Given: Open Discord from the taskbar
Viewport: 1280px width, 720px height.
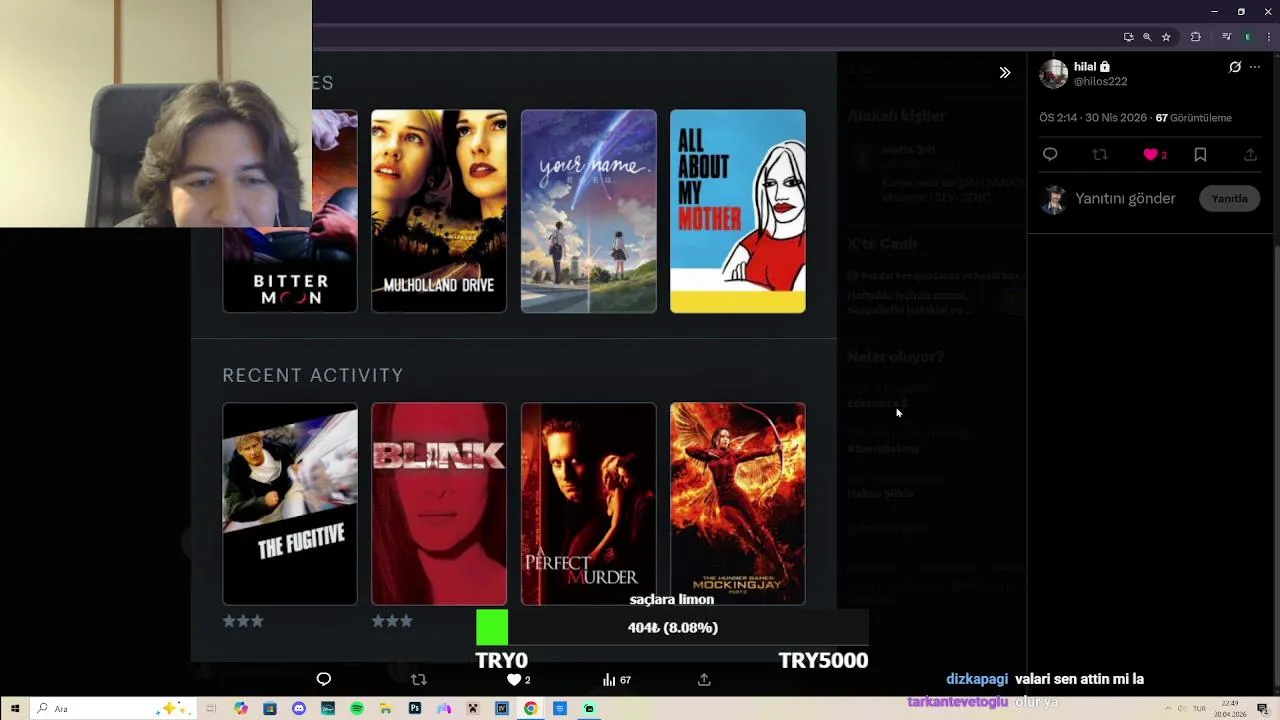Looking at the screenshot, I should [299, 708].
